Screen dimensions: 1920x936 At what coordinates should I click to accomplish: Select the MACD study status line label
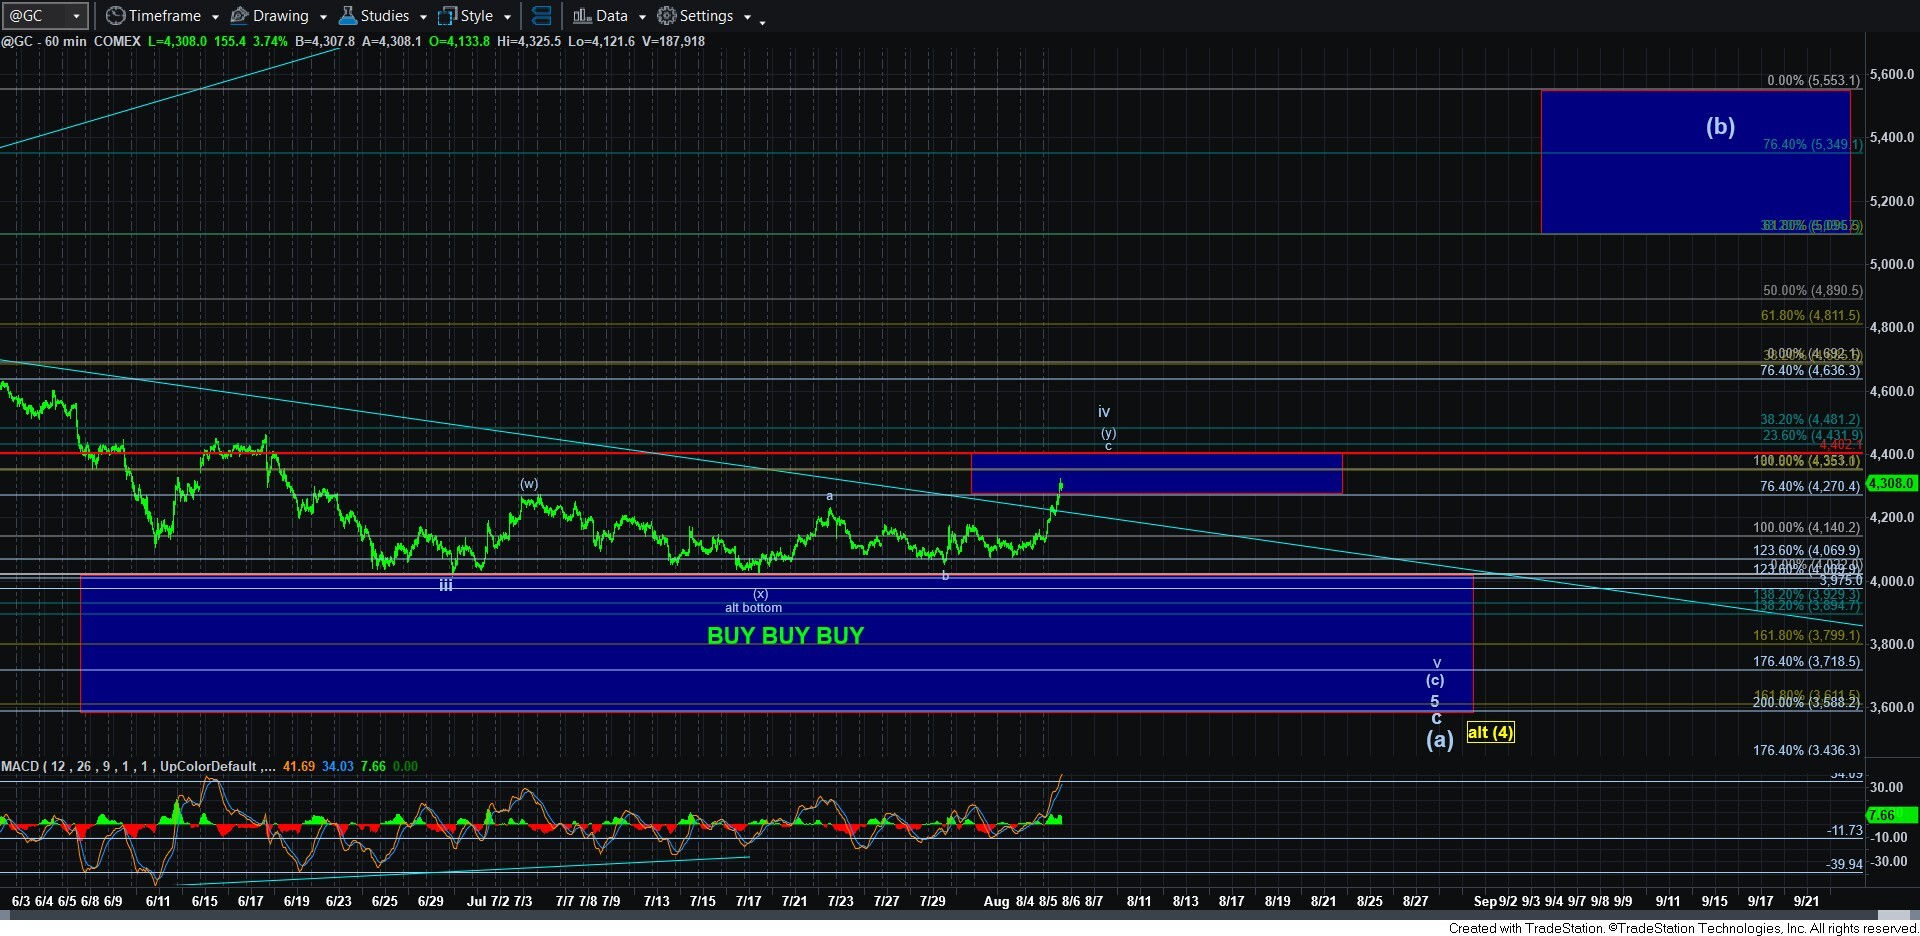tap(138, 767)
